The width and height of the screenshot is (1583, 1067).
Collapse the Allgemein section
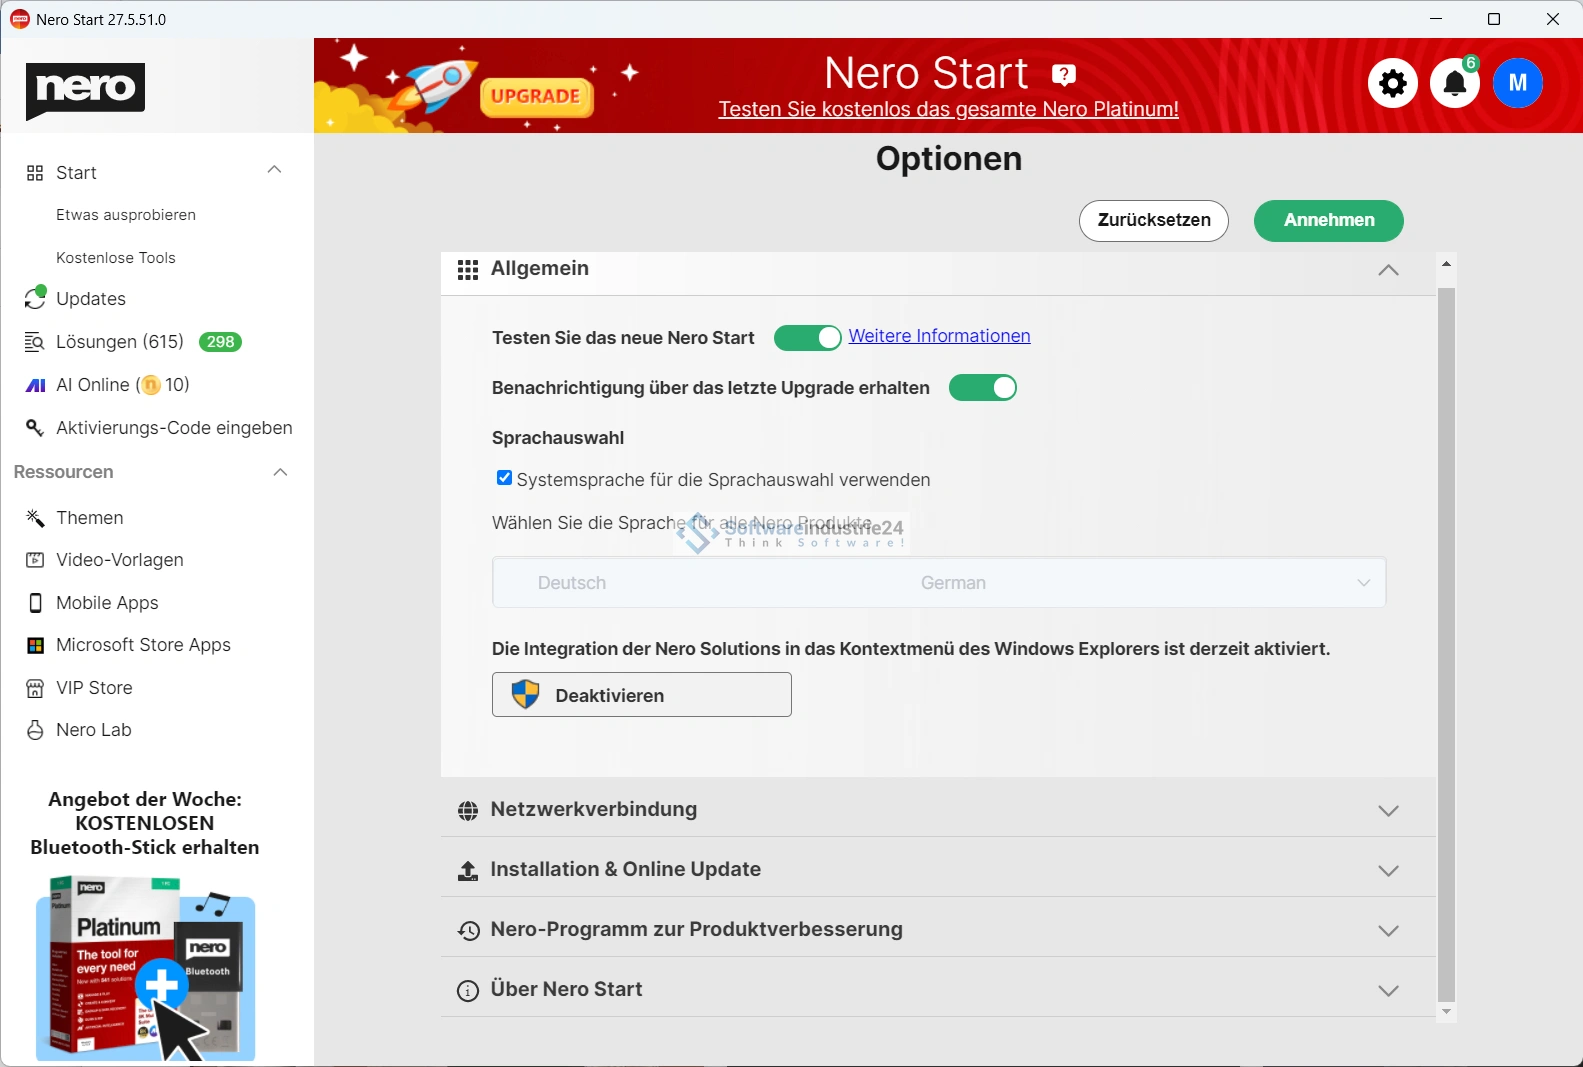pos(1387,270)
